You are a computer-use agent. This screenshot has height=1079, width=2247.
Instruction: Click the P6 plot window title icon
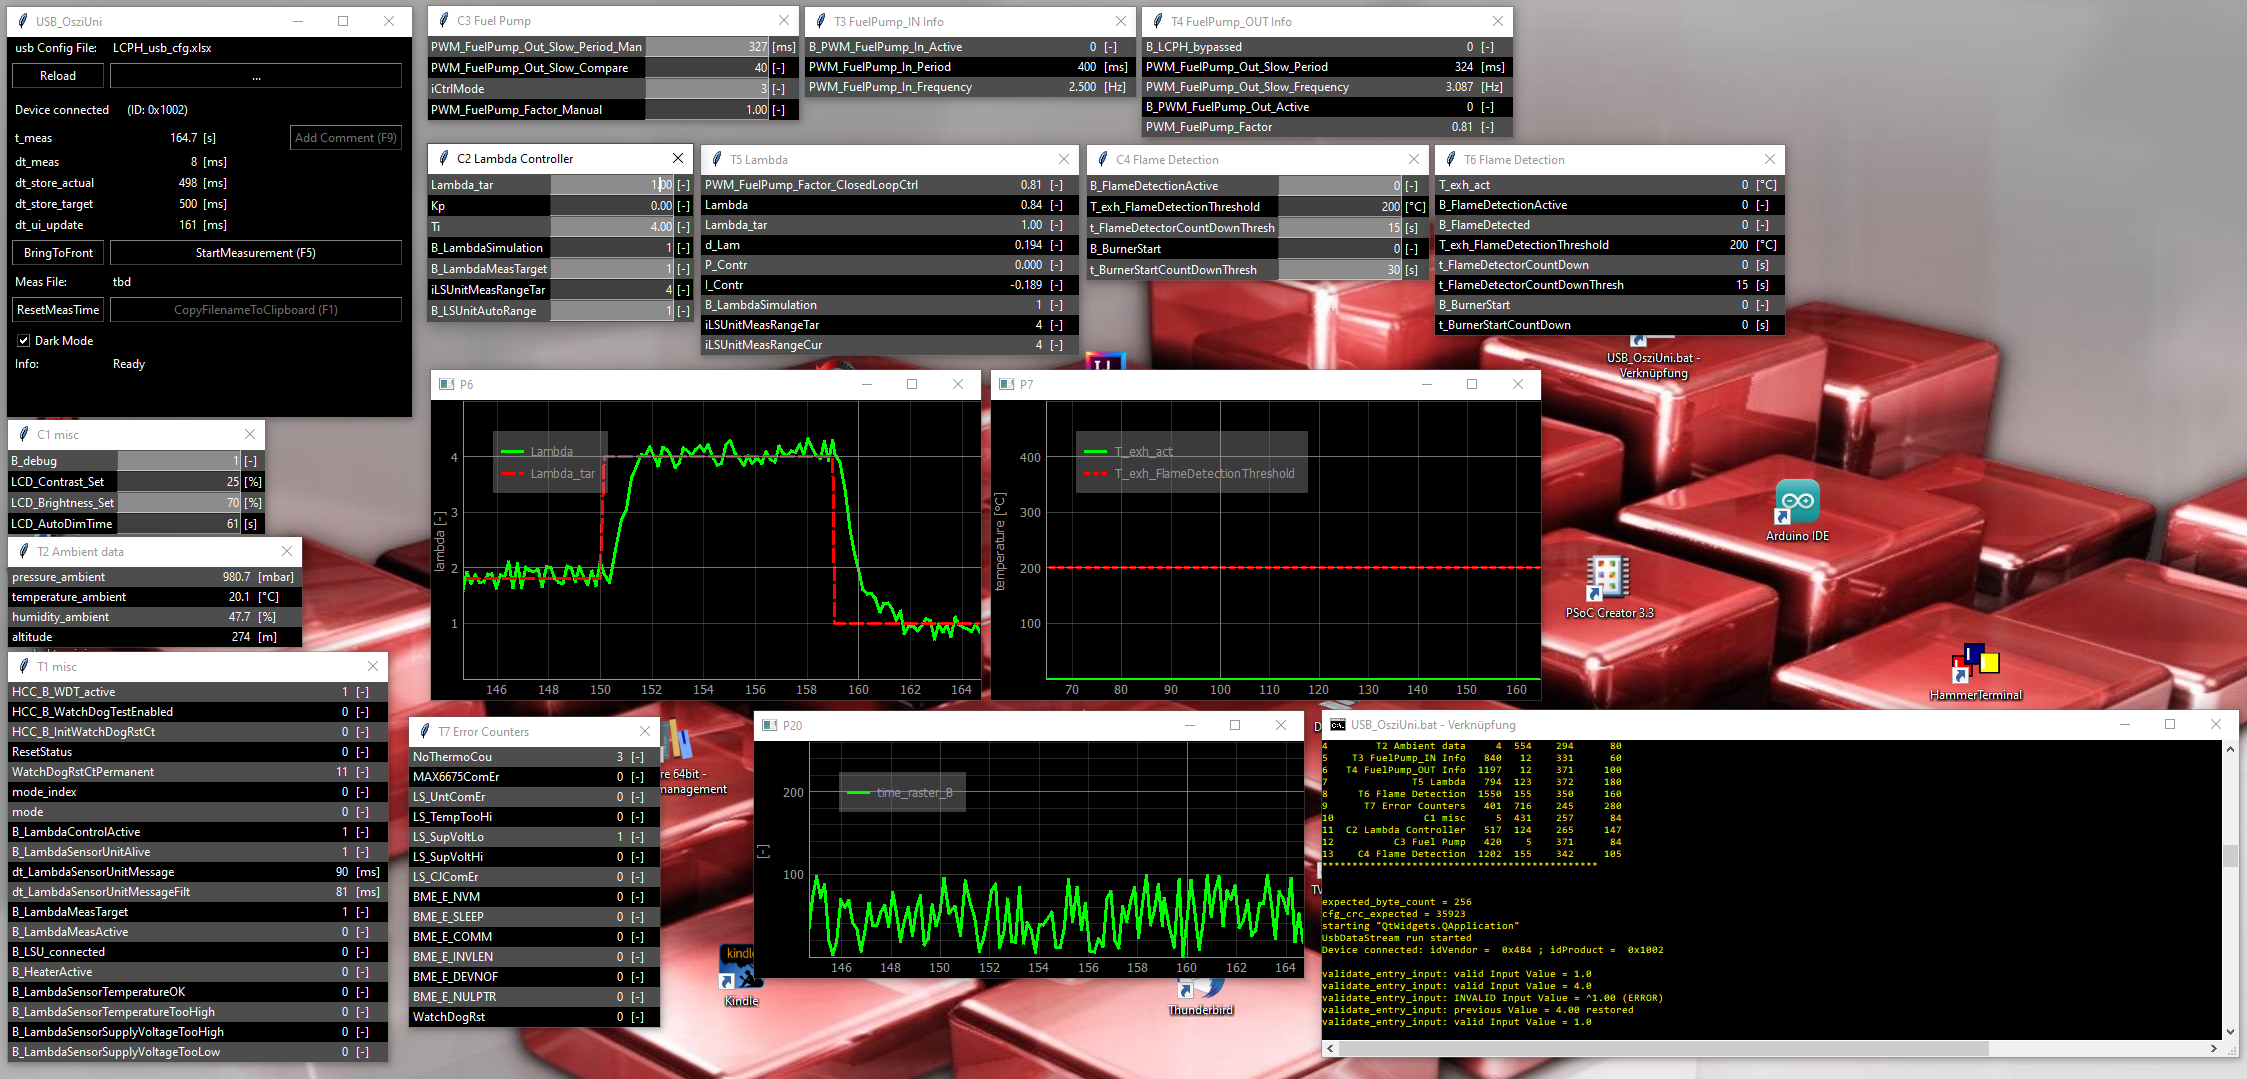(447, 384)
